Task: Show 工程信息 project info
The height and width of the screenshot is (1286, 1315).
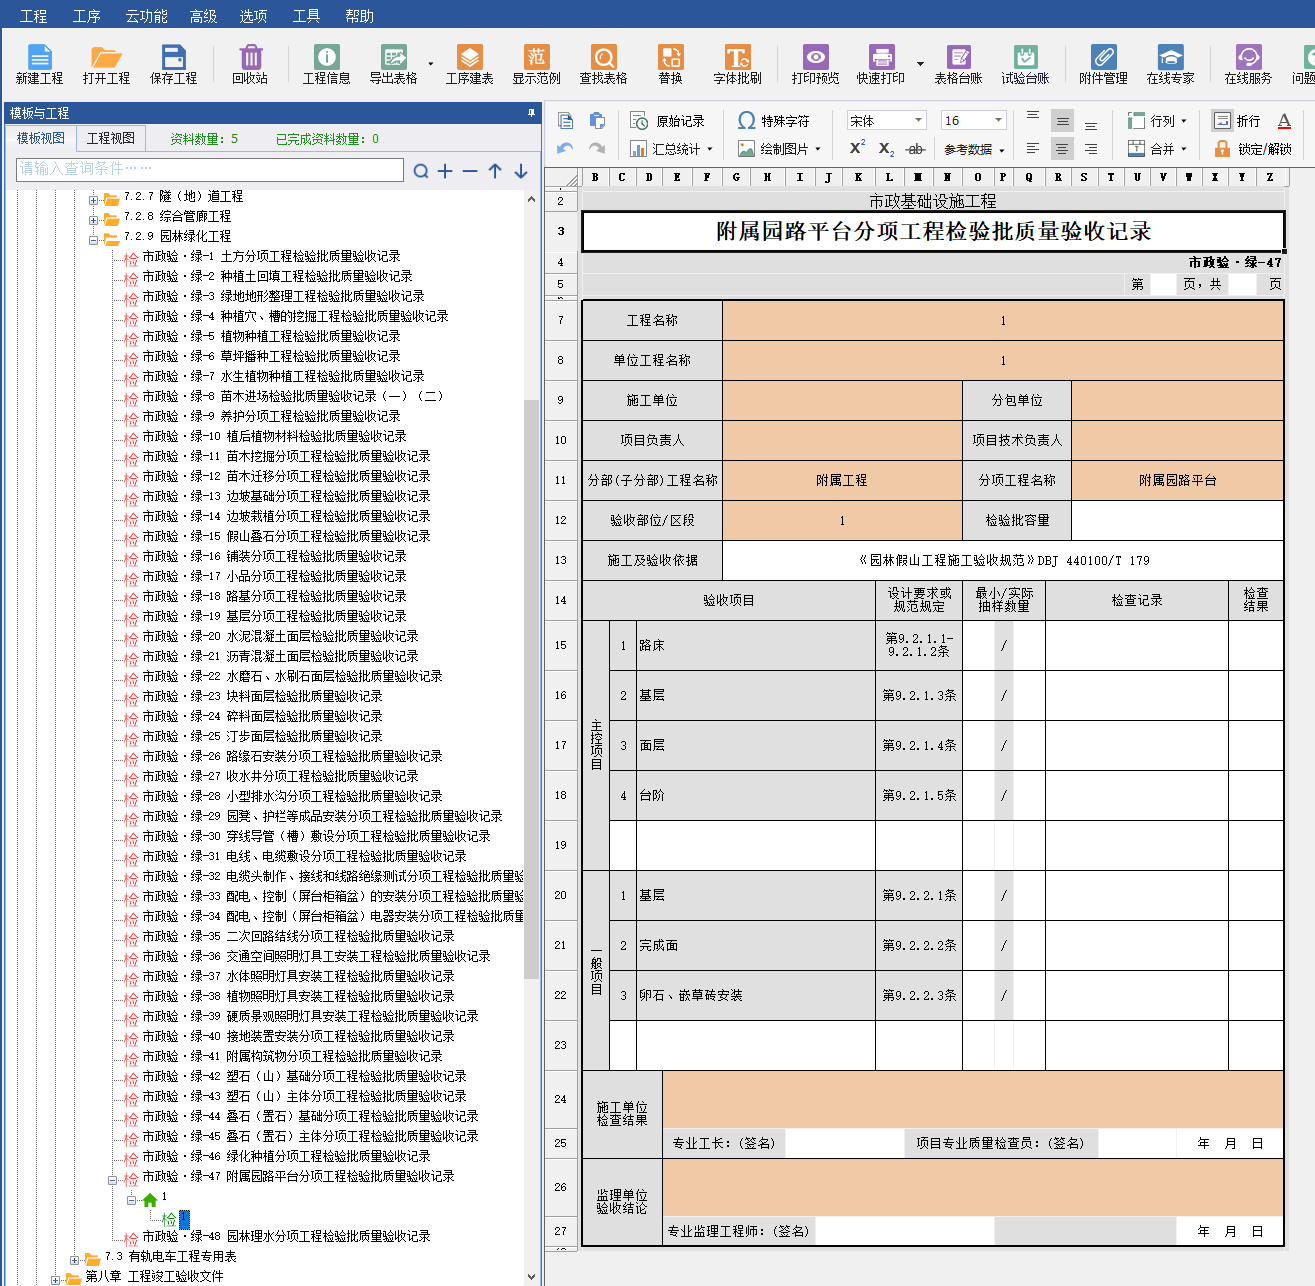Action: (326, 64)
